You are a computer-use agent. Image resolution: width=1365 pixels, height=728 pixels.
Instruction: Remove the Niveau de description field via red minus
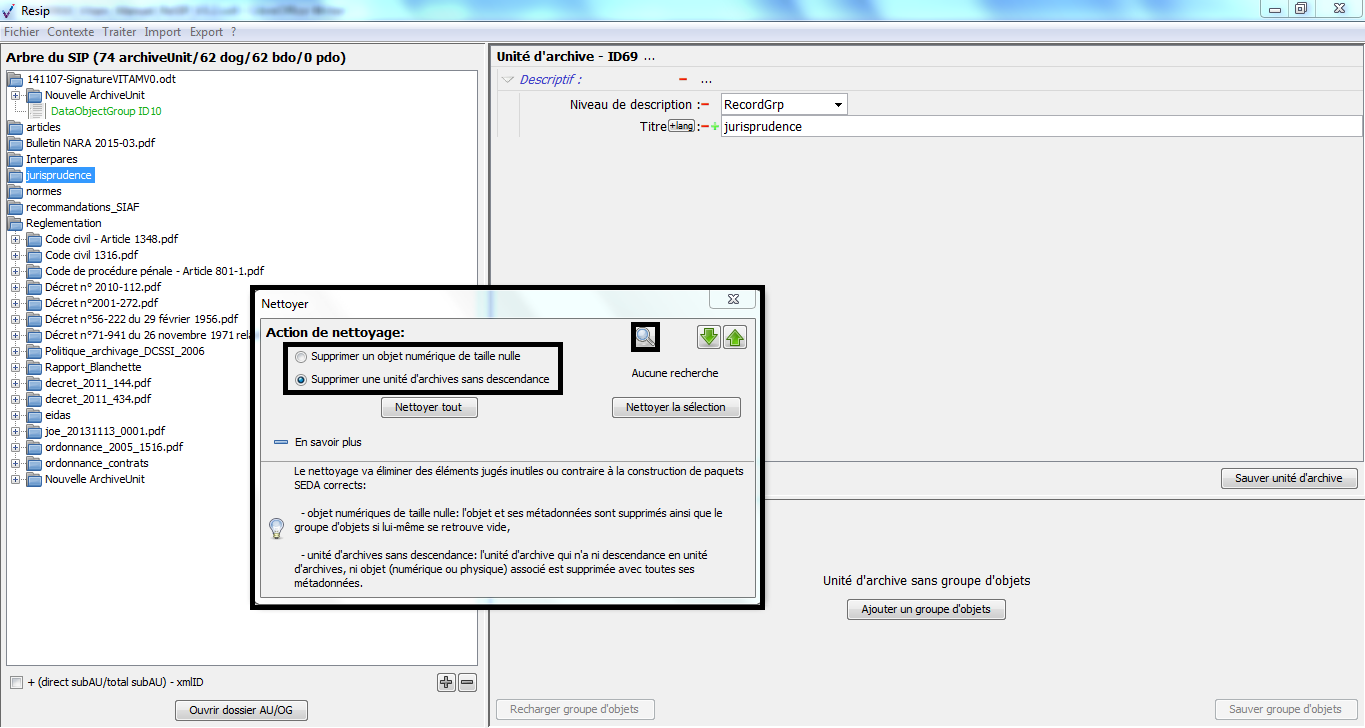click(705, 105)
